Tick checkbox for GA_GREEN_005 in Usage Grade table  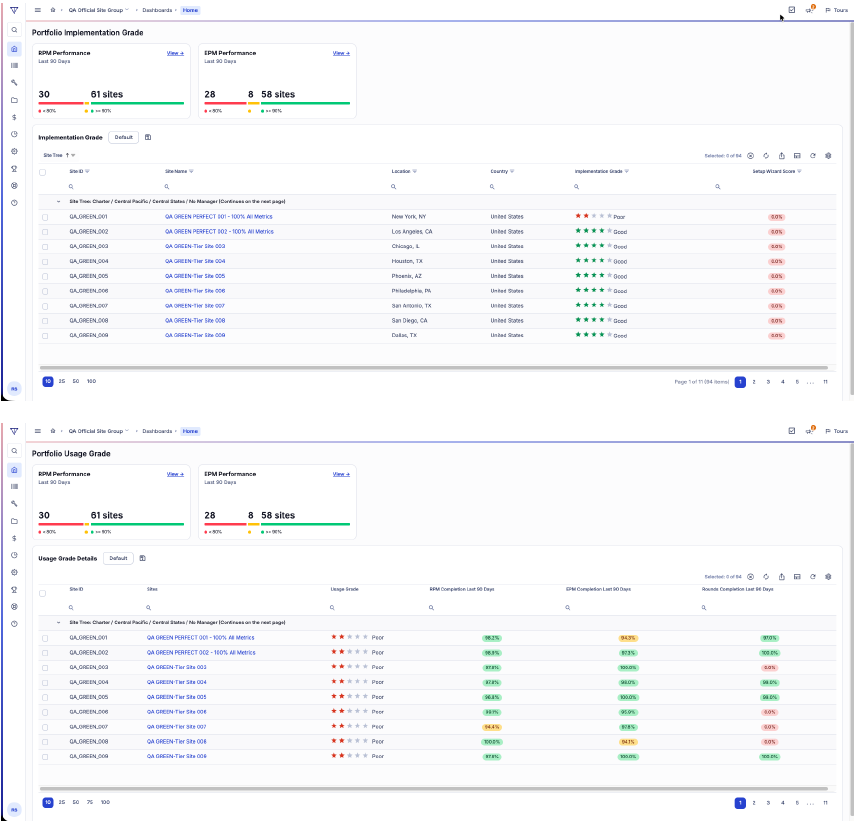point(45,697)
